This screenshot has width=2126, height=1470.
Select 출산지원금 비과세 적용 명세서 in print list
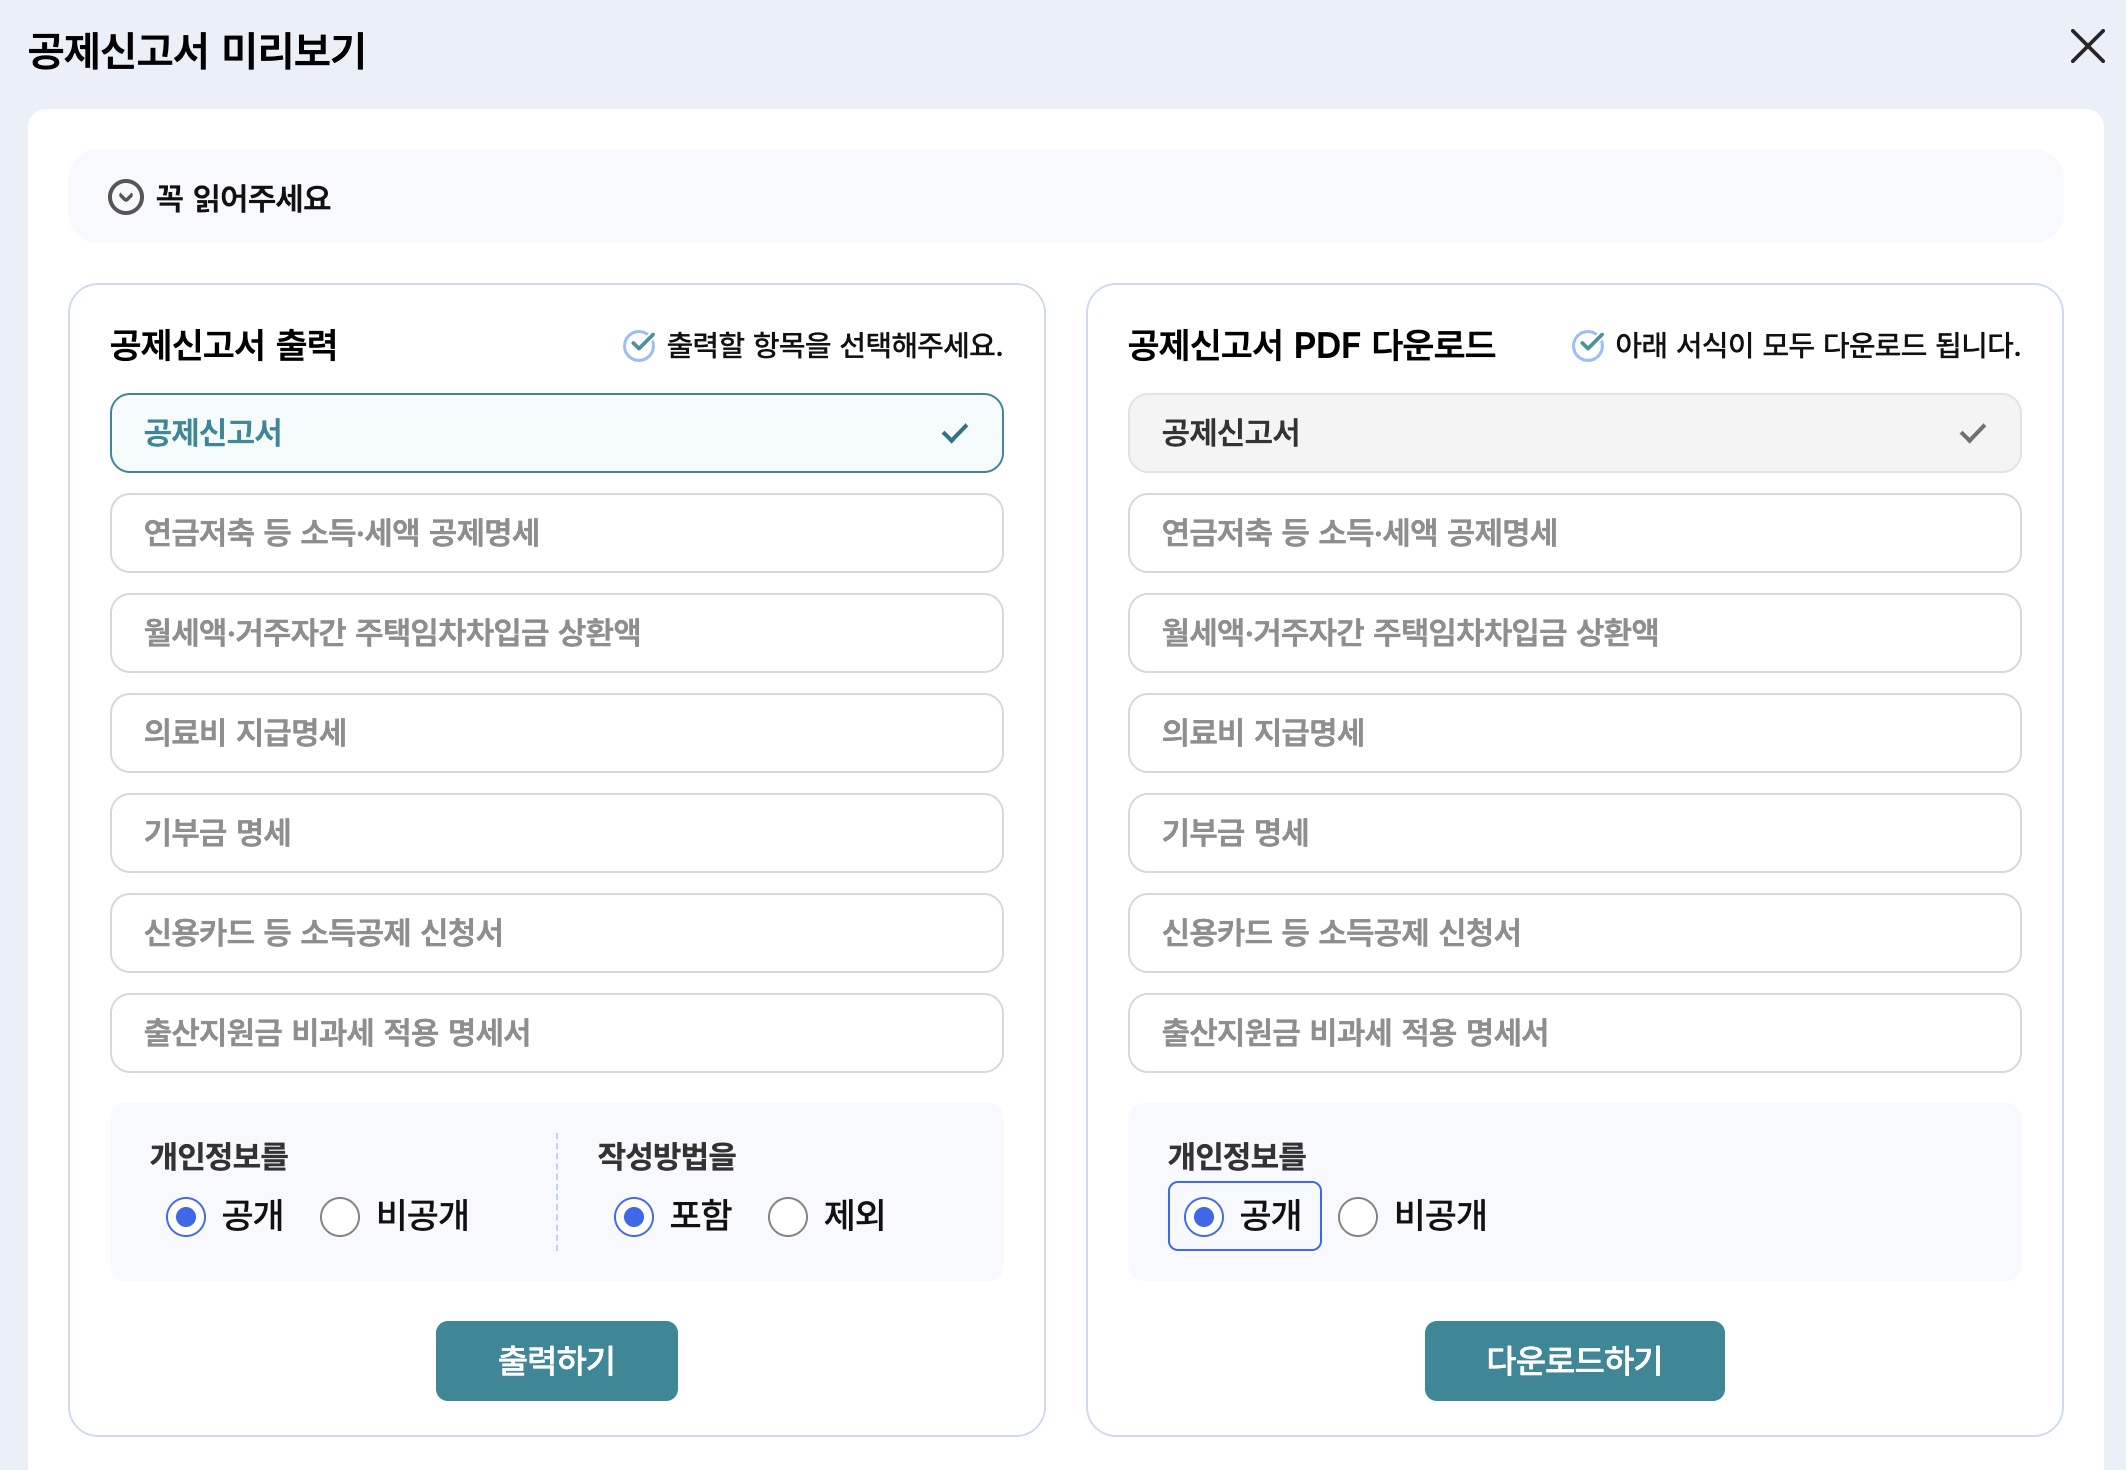click(x=556, y=1033)
